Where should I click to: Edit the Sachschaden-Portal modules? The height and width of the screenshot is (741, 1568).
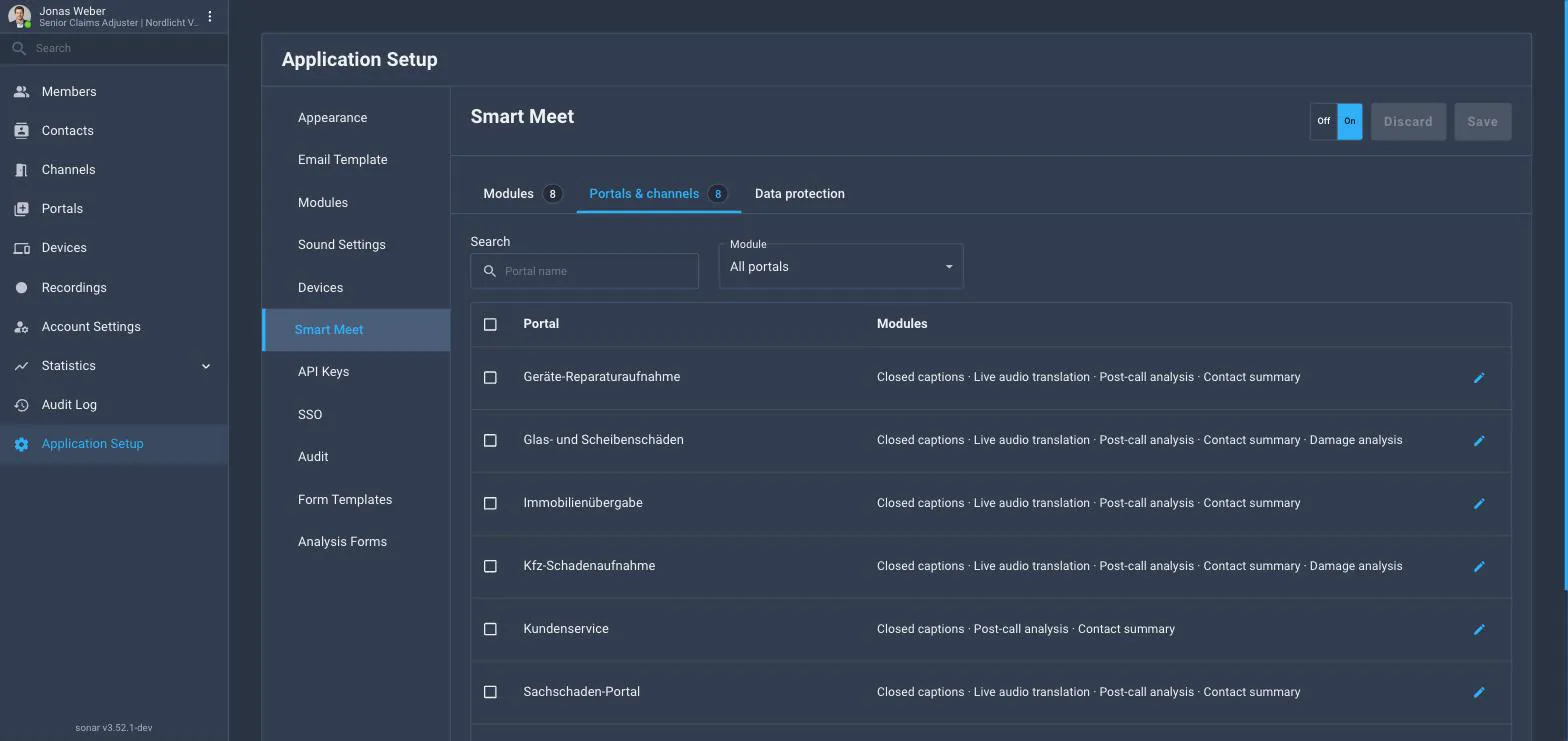(x=1479, y=693)
